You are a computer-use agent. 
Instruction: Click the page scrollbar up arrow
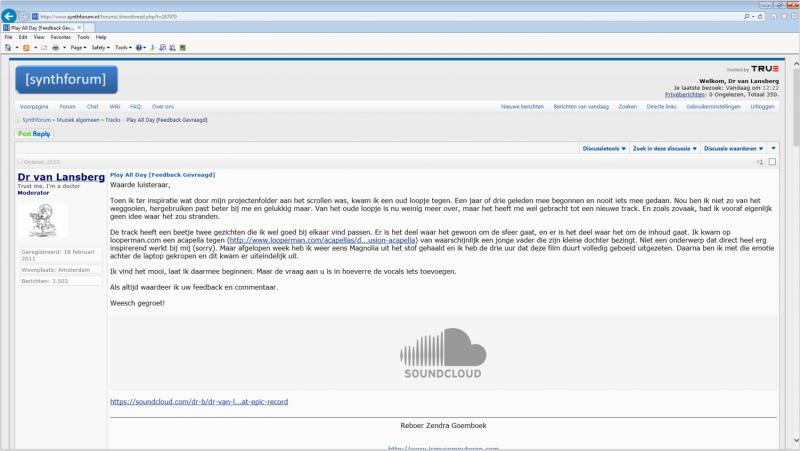pos(795,64)
